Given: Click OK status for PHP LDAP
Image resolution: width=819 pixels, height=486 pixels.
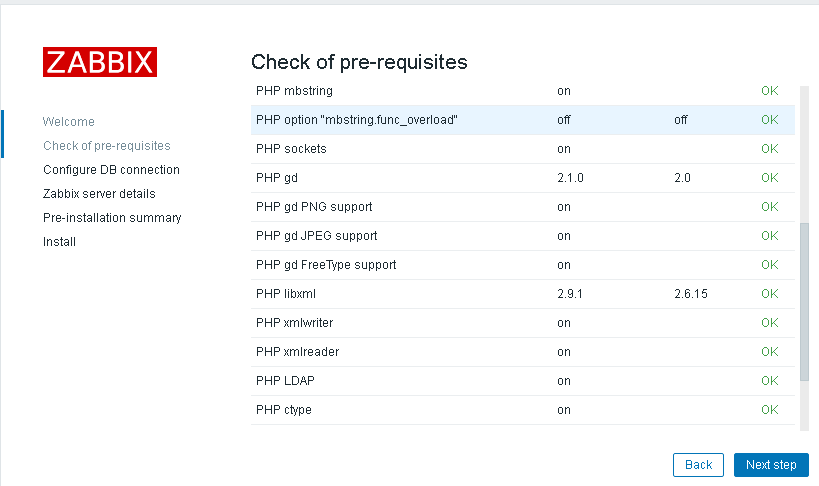Looking at the screenshot, I should [769, 381].
